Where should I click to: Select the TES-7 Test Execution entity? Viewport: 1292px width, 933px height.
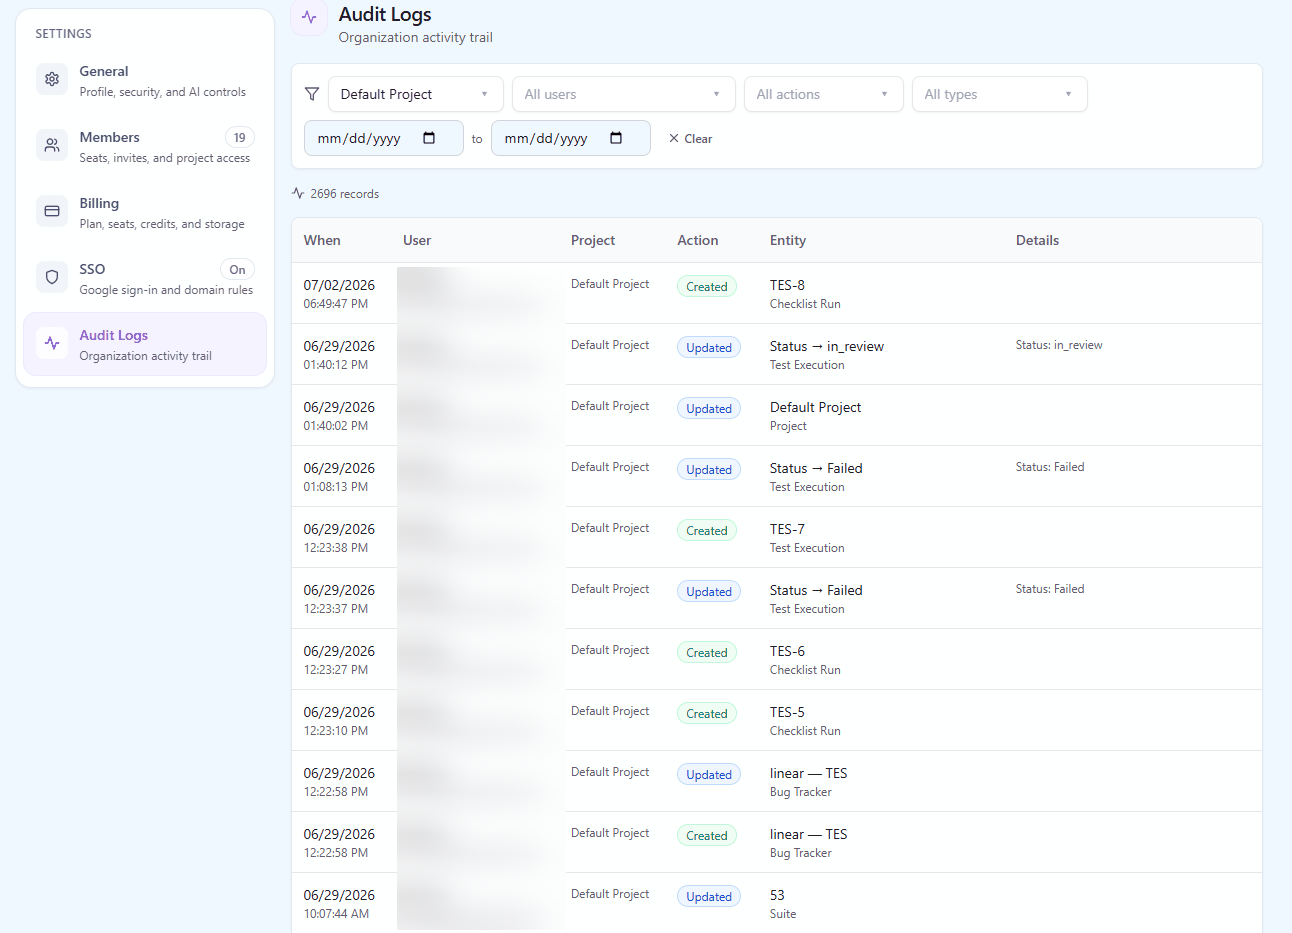[807, 538]
